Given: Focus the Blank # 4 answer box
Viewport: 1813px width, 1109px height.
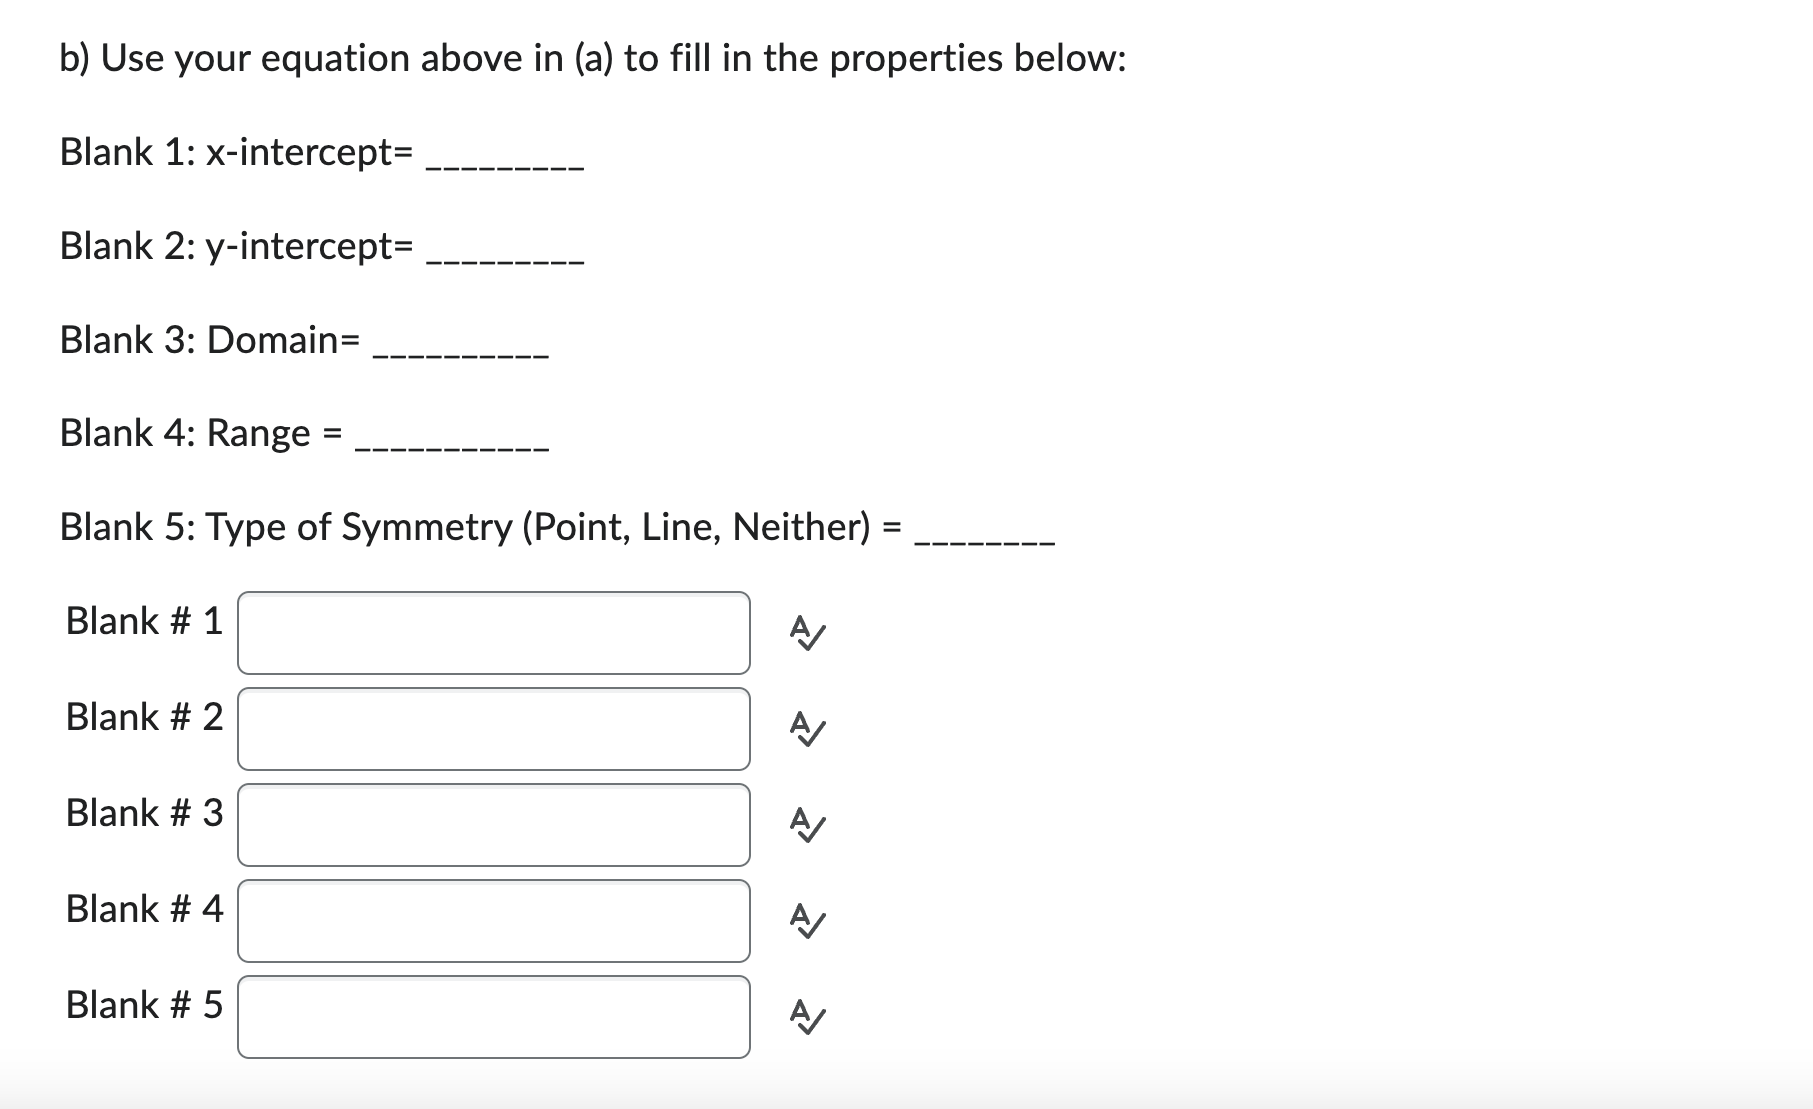Looking at the screenshot, I should (x=494, y=921).
